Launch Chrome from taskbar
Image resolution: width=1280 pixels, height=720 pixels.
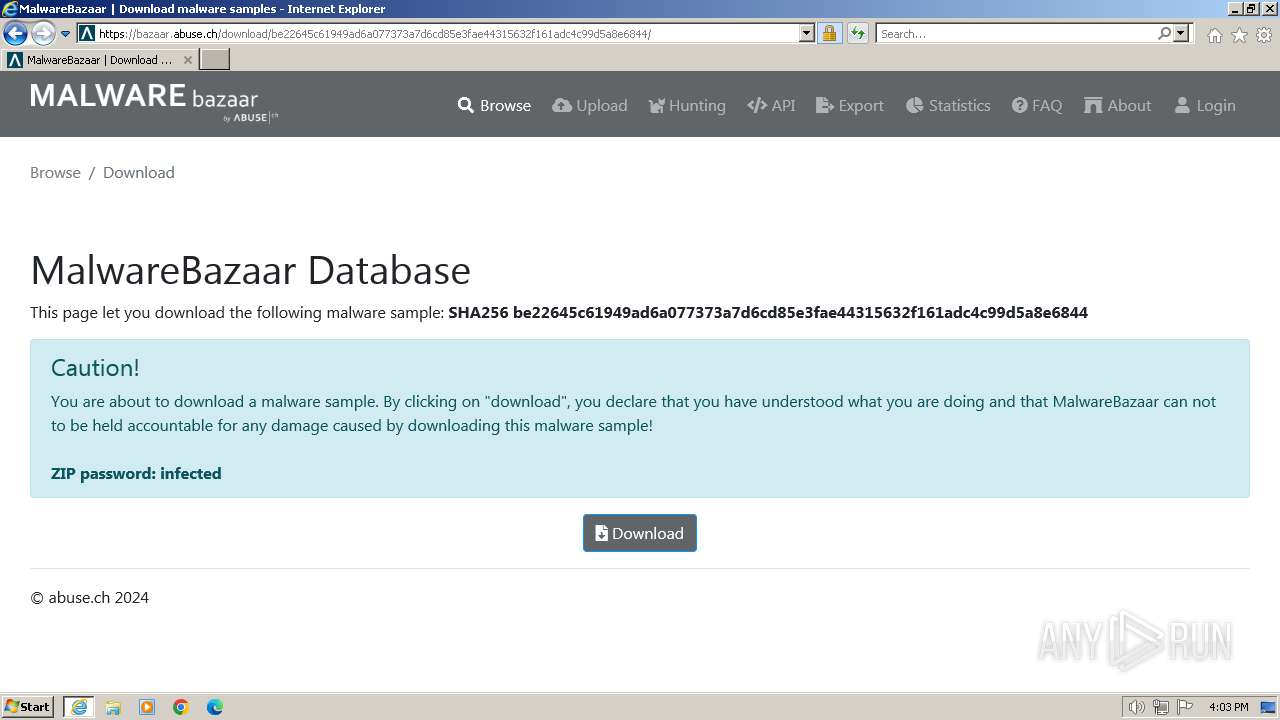181,707
